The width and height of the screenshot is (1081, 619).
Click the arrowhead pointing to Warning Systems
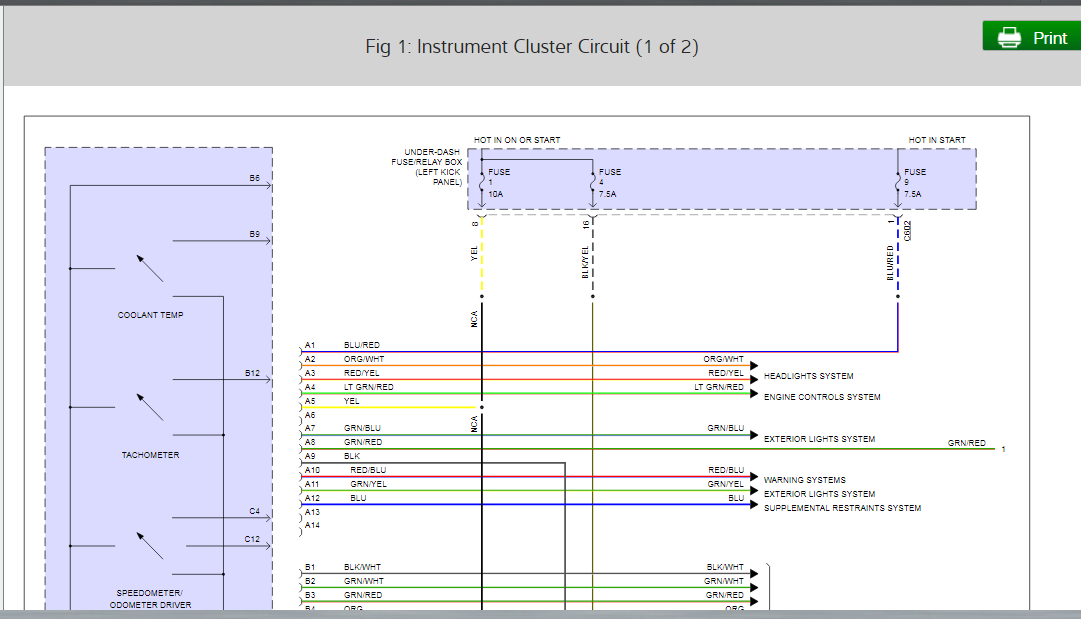click(755, 478)
